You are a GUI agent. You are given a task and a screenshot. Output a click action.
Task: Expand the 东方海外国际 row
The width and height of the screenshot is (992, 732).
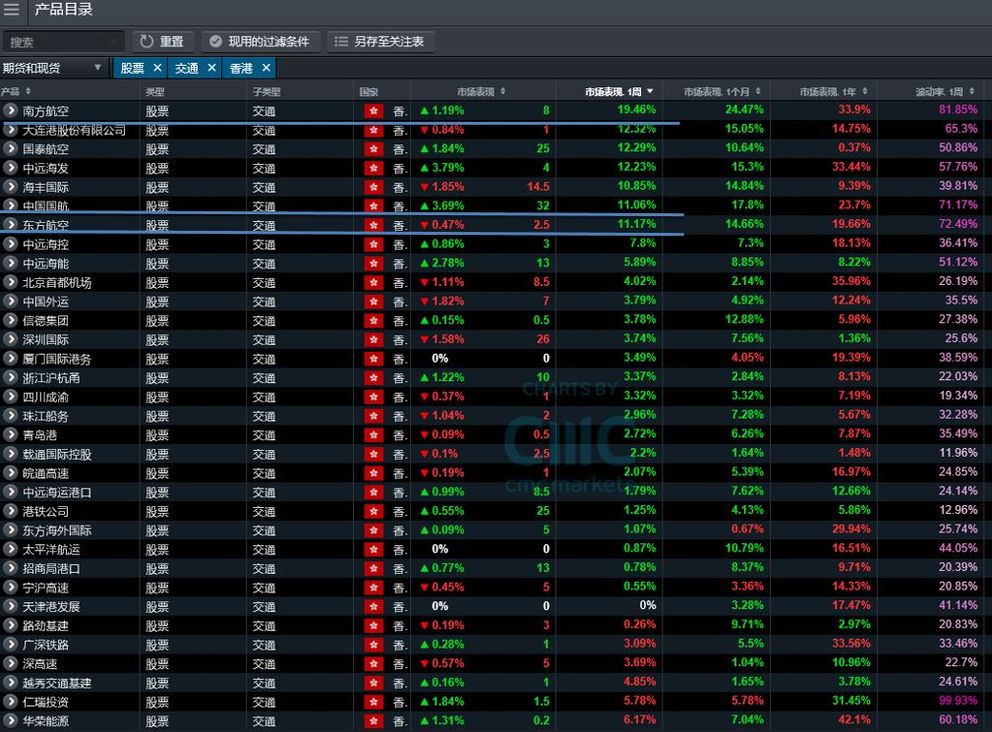tap(10, 530)
